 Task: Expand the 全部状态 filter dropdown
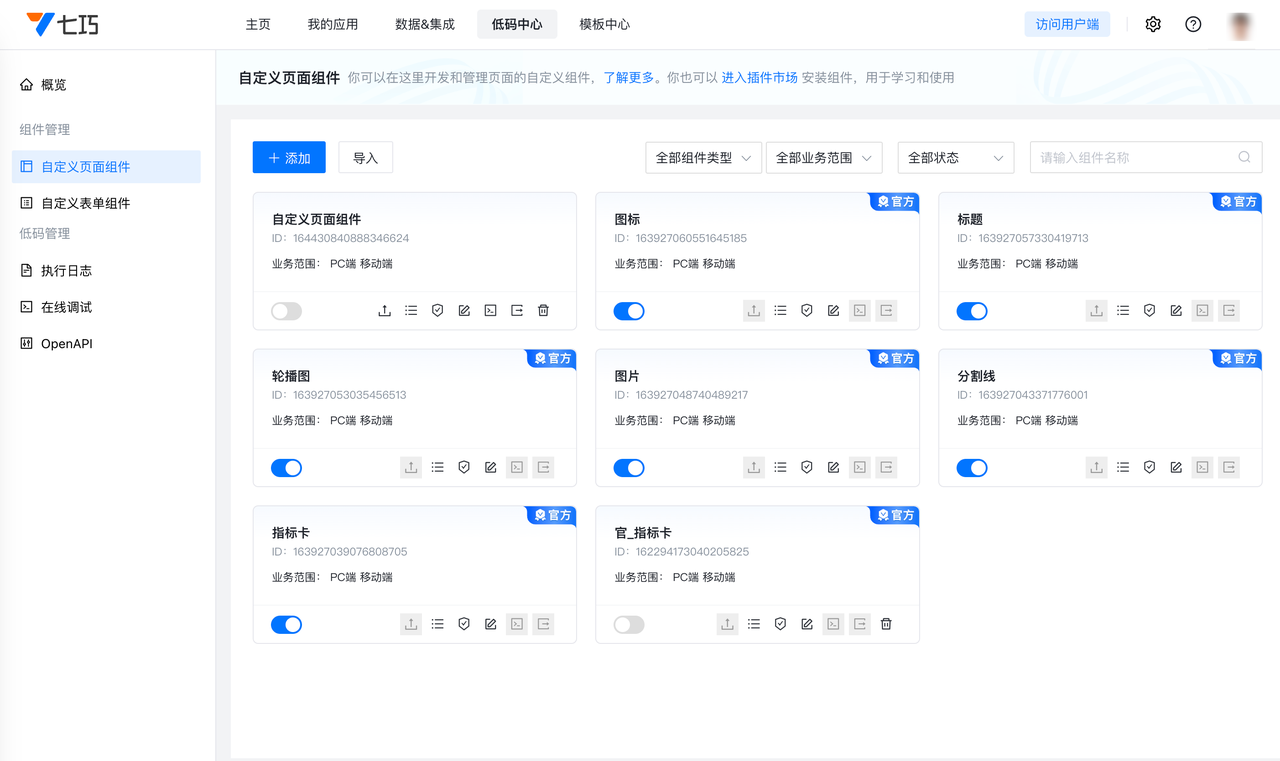[x=955, y=158]
